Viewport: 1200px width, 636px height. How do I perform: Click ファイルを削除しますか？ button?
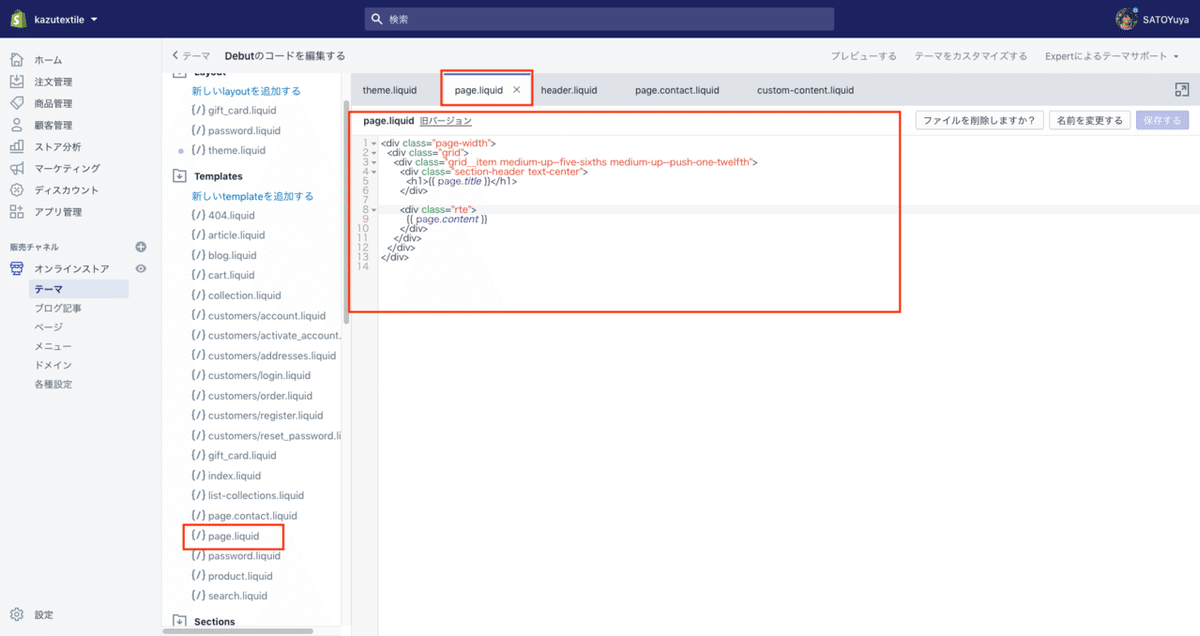(980, 120)
